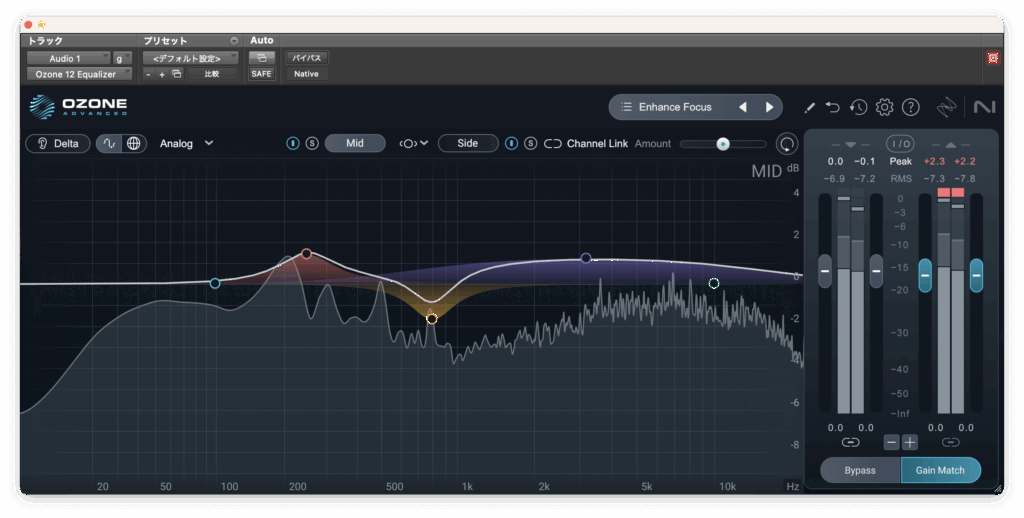
Task: Select the Side channel tab
Action: [467, 143]
